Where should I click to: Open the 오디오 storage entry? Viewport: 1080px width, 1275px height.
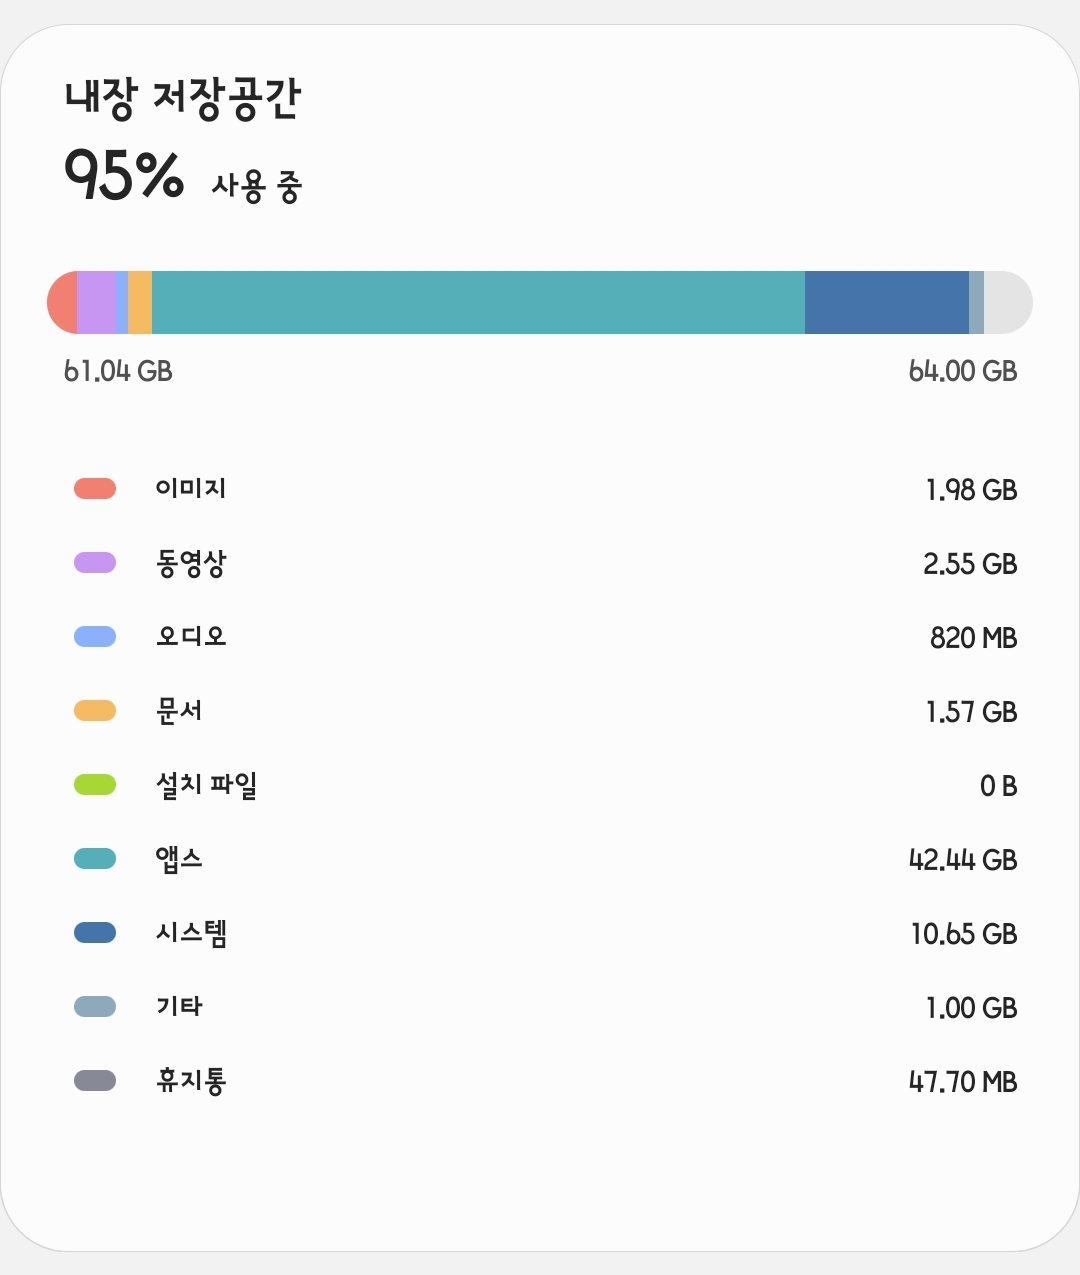point(540,637)
